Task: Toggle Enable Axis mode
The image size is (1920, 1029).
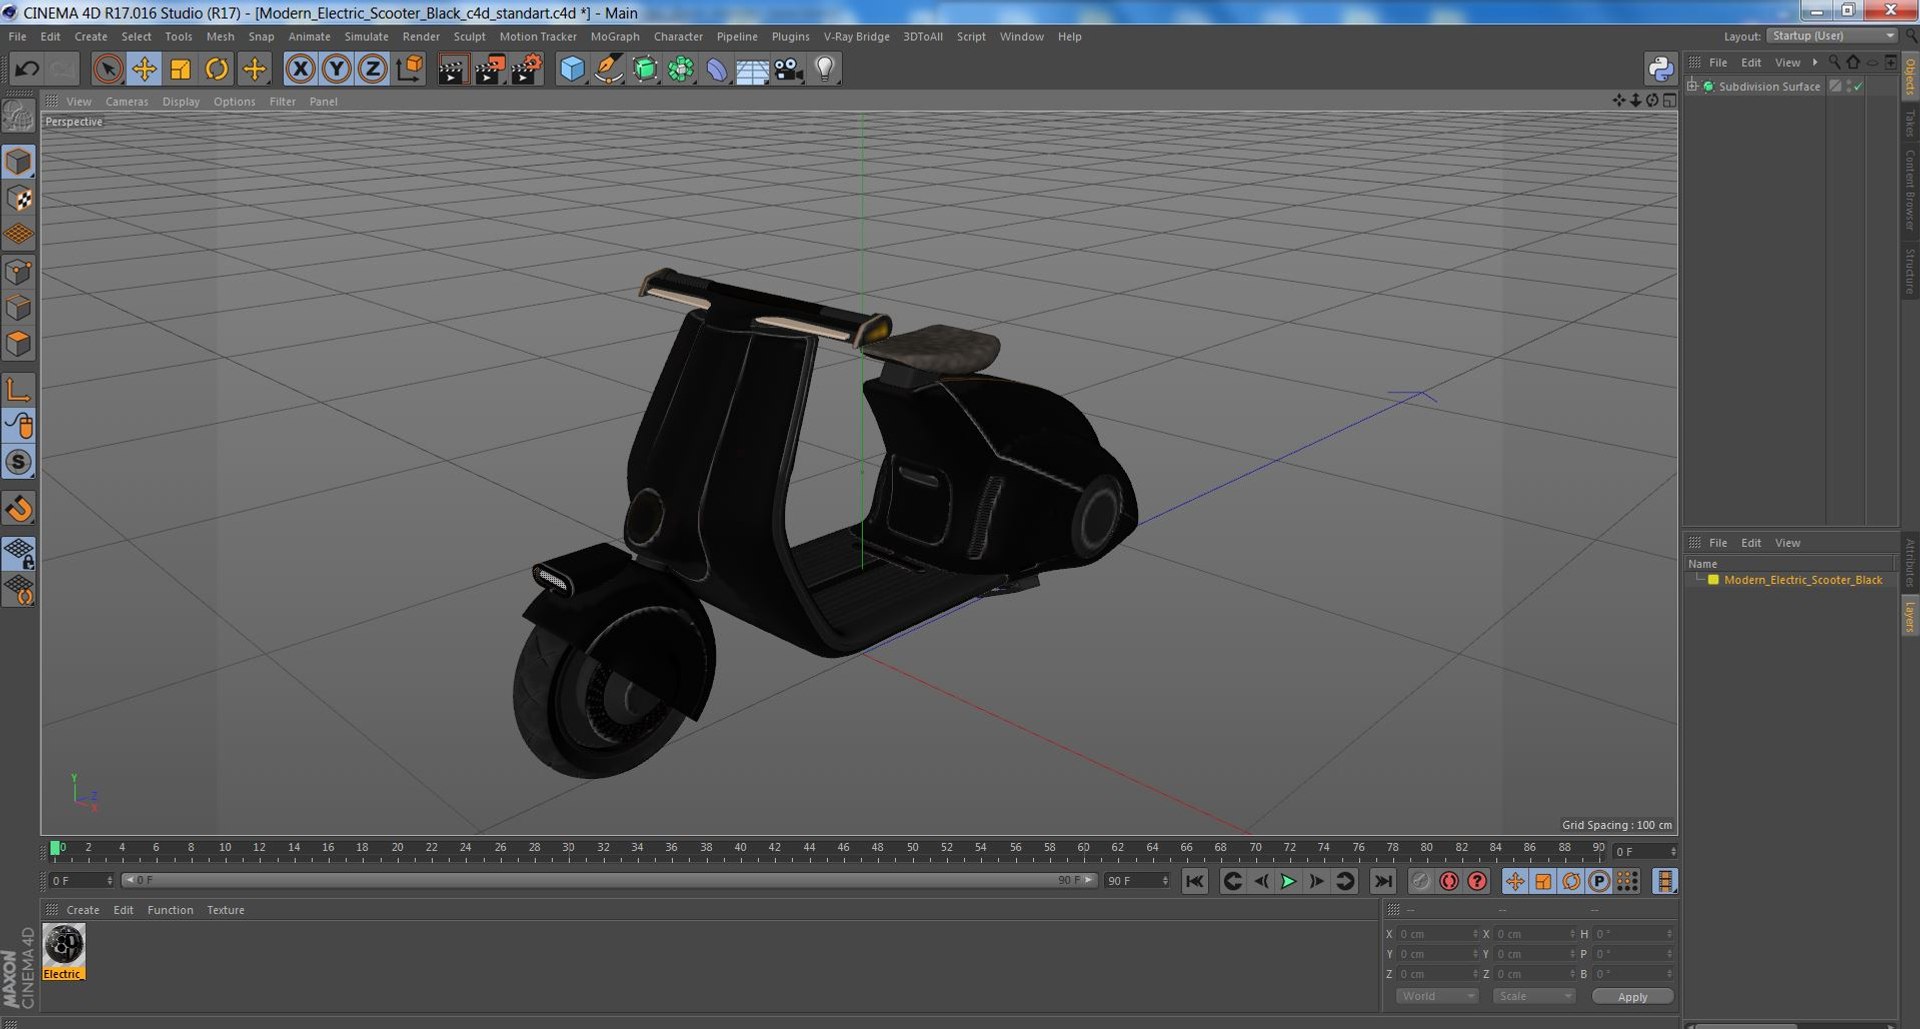Action: pos(18,390)
